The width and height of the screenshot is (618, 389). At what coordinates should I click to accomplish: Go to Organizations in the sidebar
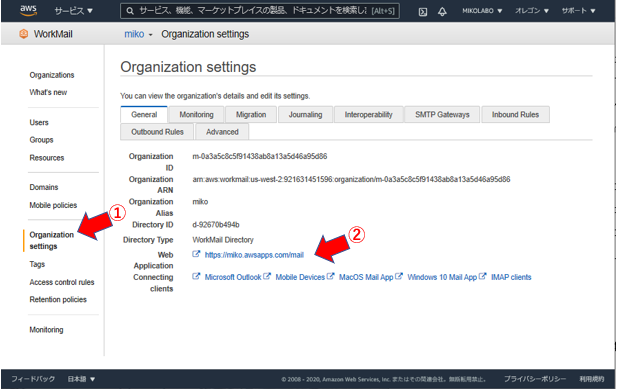52,75
